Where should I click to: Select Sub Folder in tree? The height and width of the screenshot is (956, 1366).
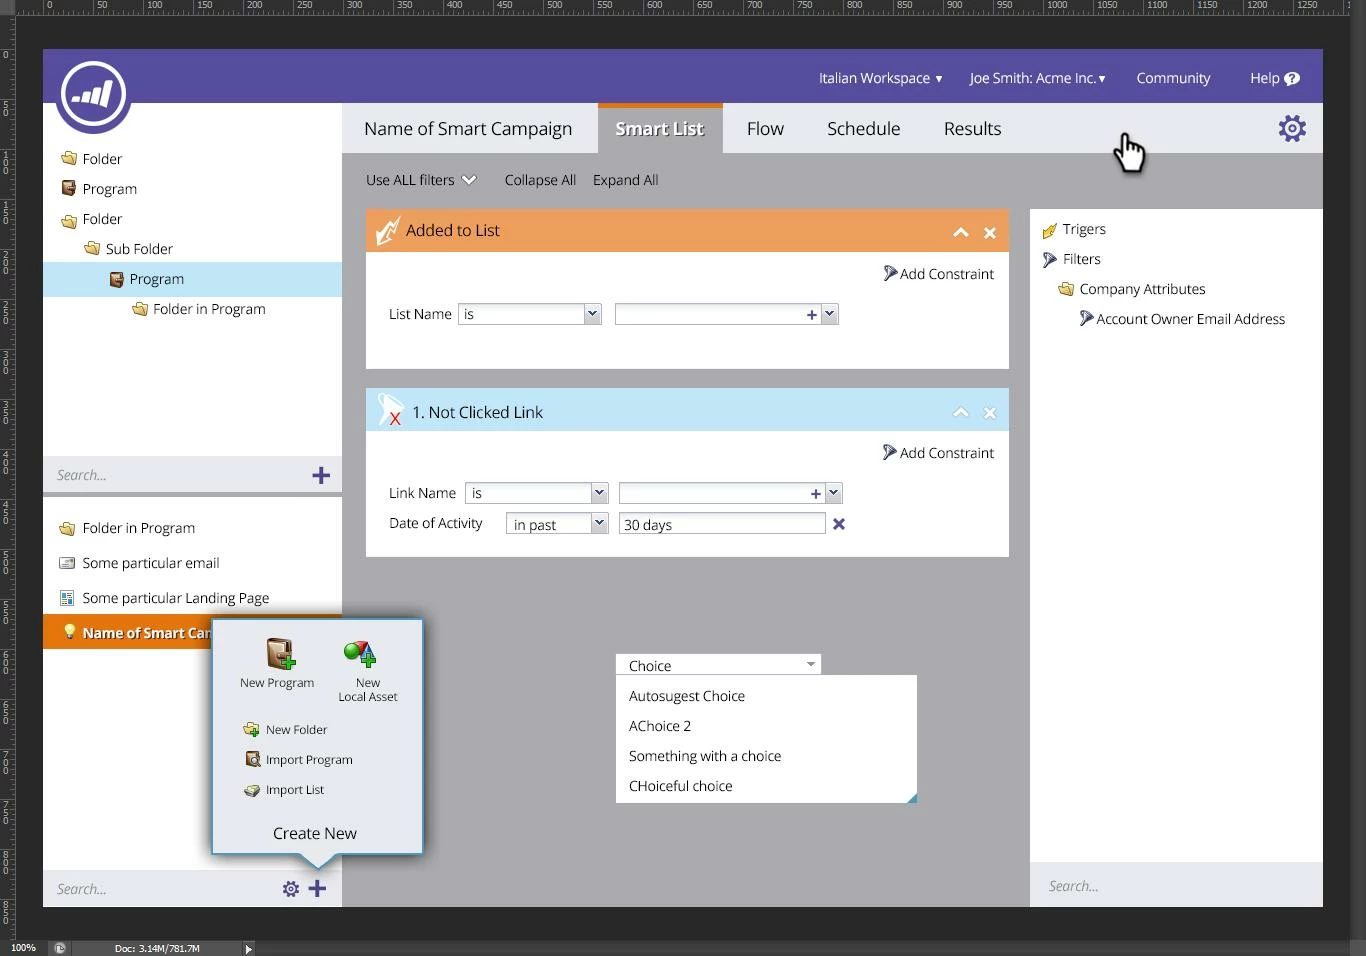[x=129, y=249]
